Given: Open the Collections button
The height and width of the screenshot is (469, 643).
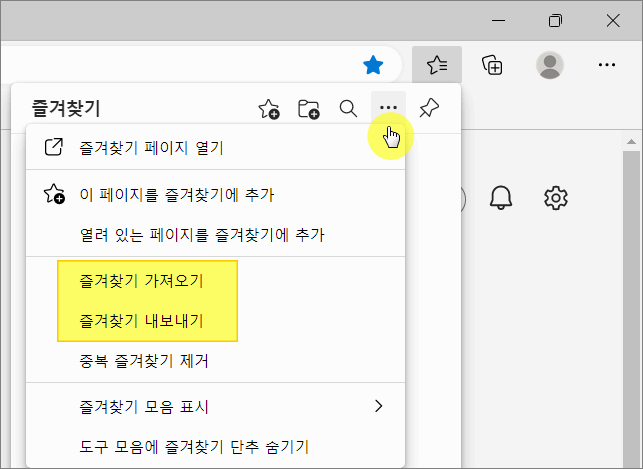Looking at the screenshot, I should (x=492, y=65).
